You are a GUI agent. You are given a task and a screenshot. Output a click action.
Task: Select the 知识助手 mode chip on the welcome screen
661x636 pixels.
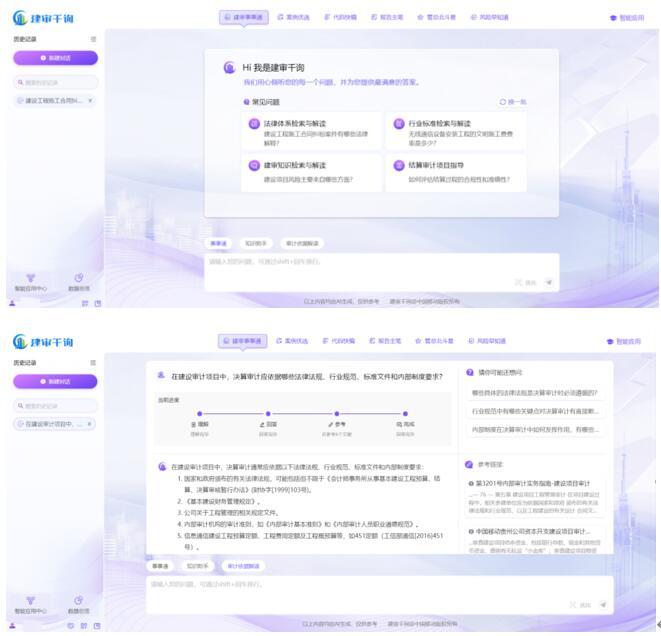coord(256,244)
